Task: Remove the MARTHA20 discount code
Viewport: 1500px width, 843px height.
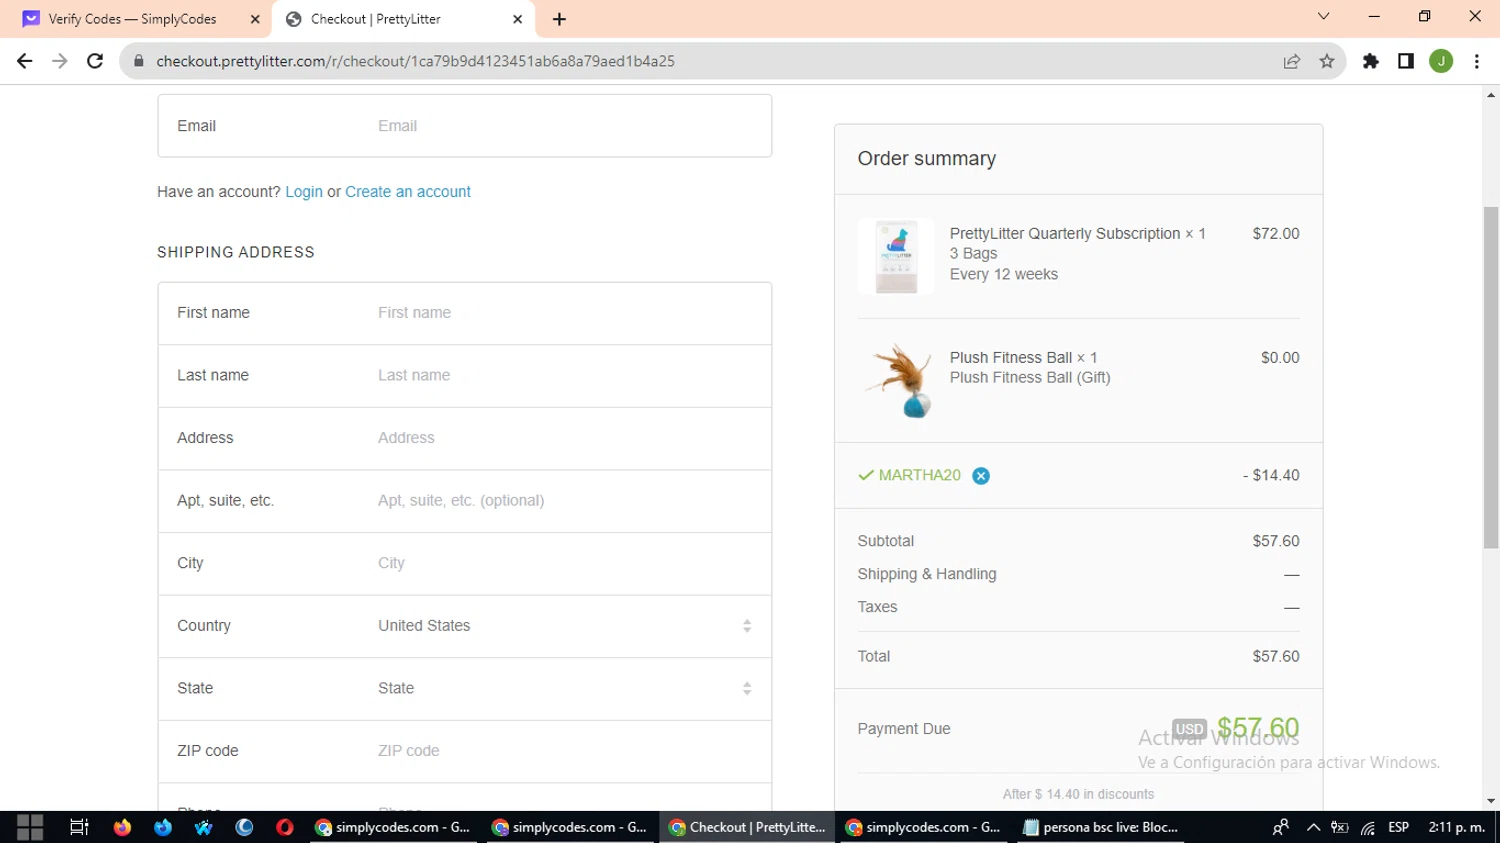Action: 981,476
